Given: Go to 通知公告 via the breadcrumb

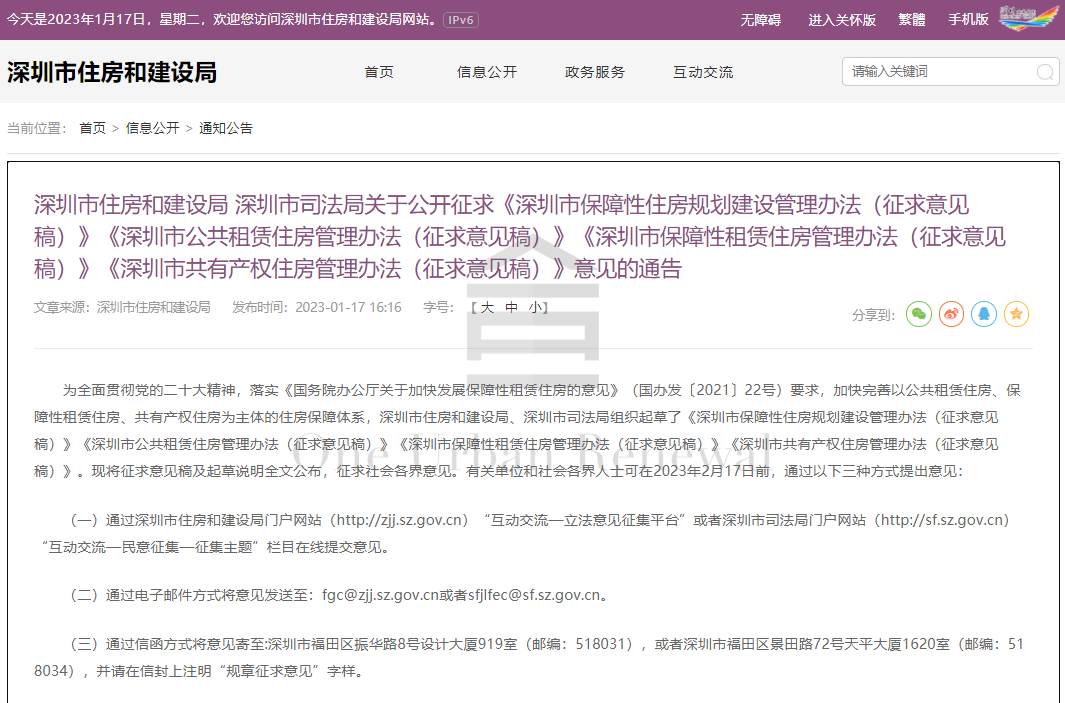Looking at the screenshot, I should (226, 128).
